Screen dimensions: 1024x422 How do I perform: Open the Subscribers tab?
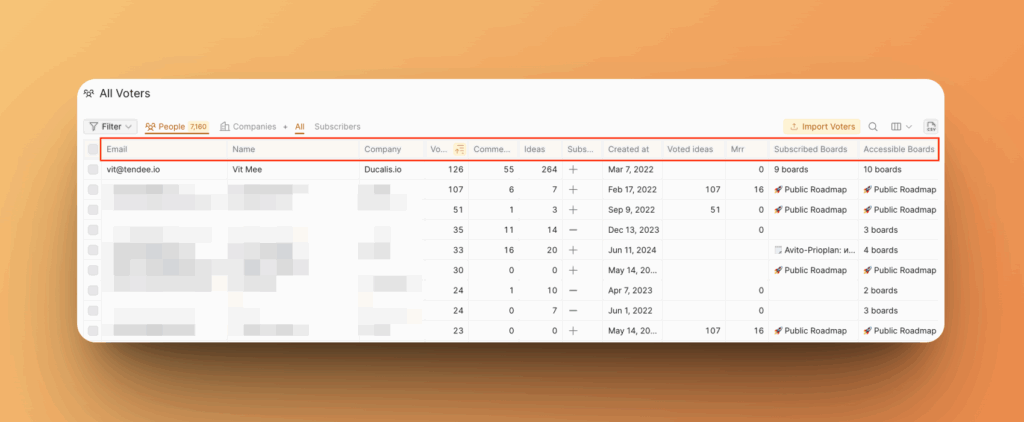pyautogui.click(x=338, y=127)
